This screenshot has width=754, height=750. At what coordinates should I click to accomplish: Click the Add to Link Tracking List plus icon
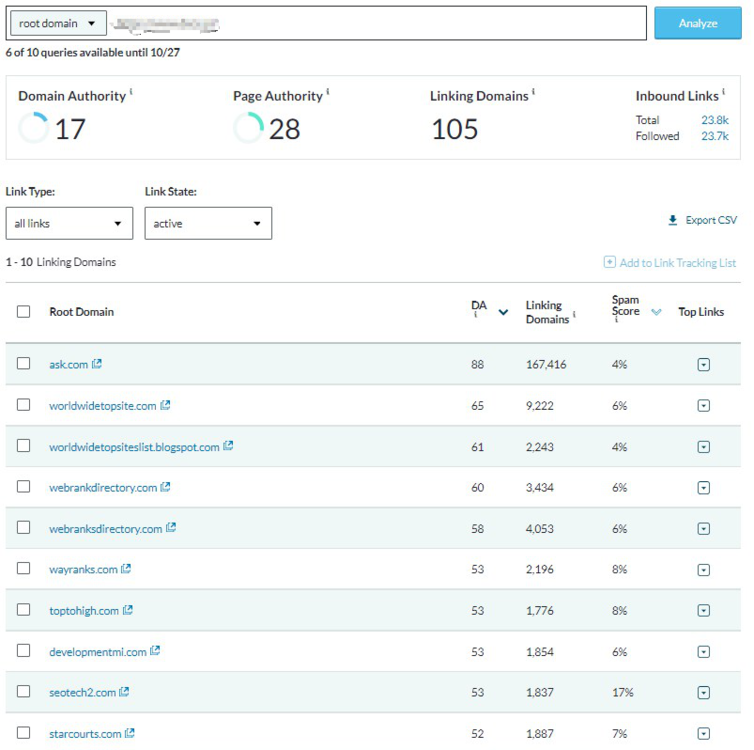(x=609, y=263)
